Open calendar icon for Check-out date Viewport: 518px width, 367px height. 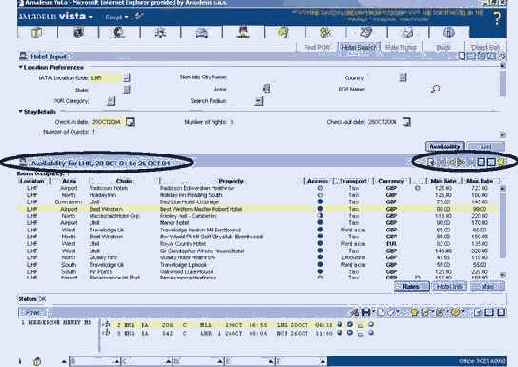[406, 122]
